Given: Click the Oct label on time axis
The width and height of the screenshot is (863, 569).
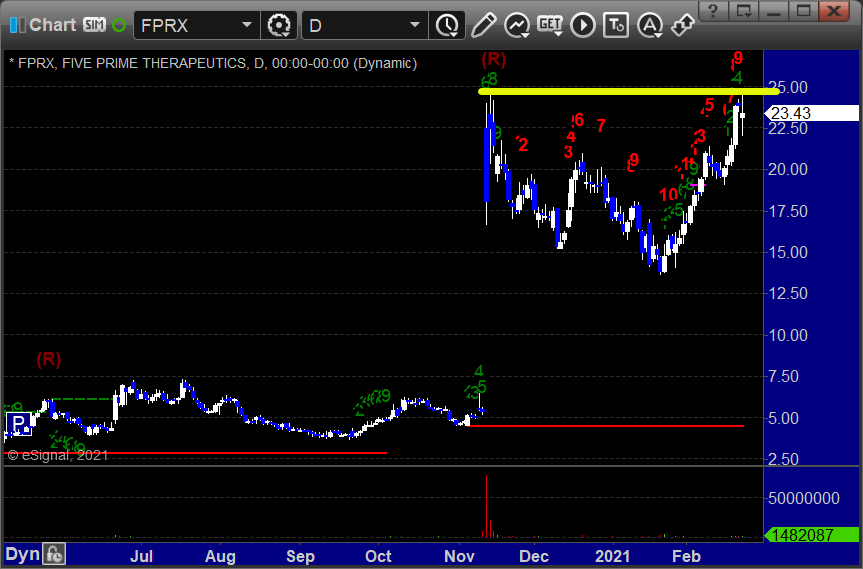Looking at the screenshot, I should pos(378,556).
